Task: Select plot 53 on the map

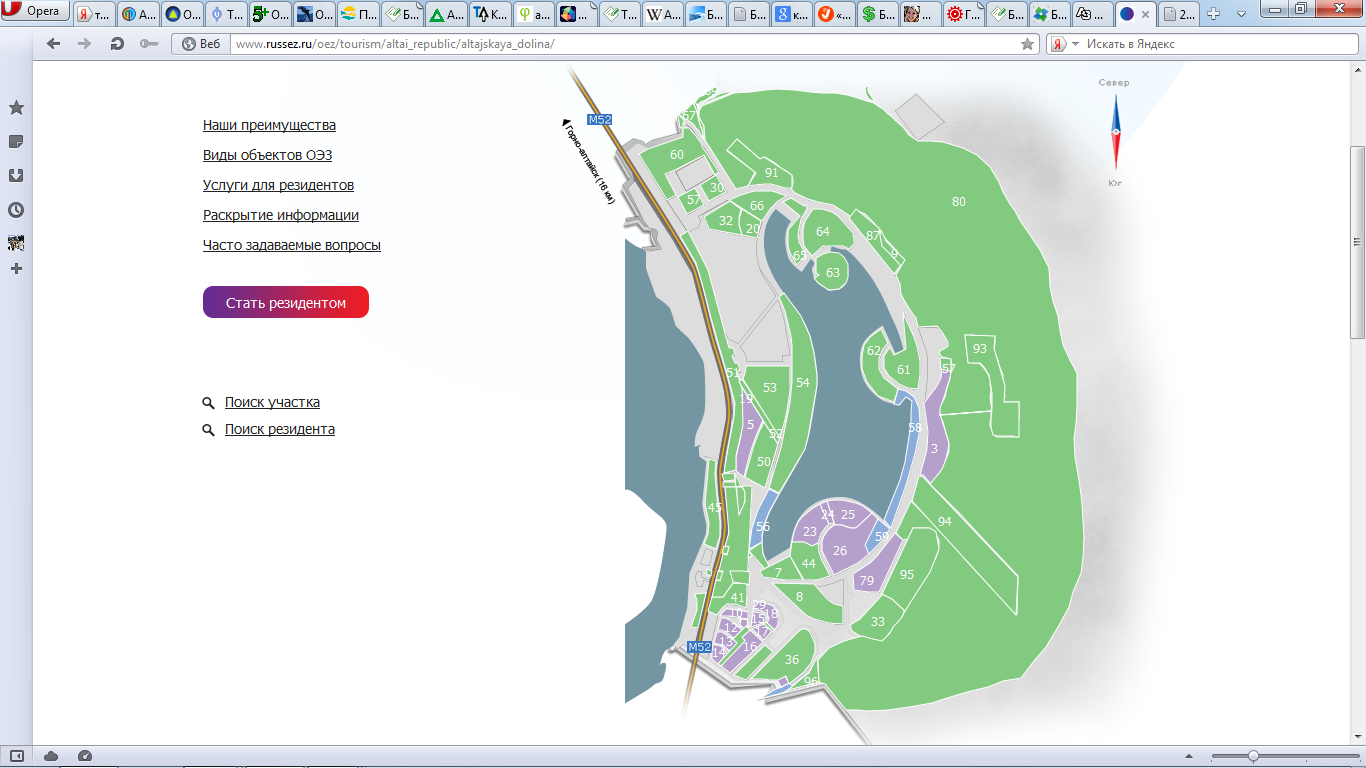Action: click(770, 388)
